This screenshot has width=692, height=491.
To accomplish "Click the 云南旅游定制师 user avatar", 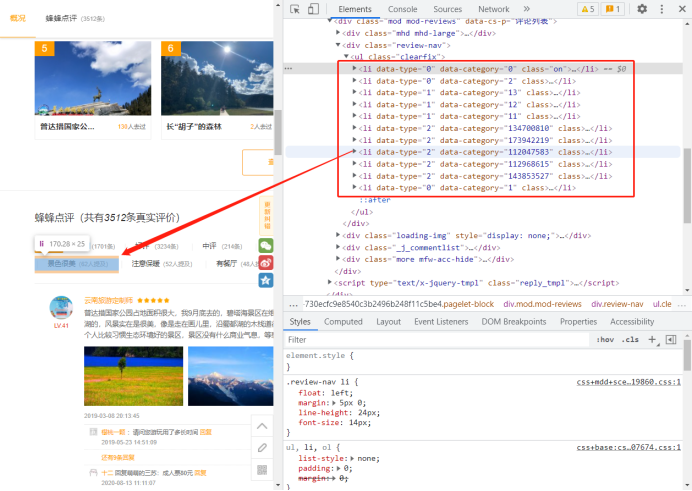I will (61, 307).
